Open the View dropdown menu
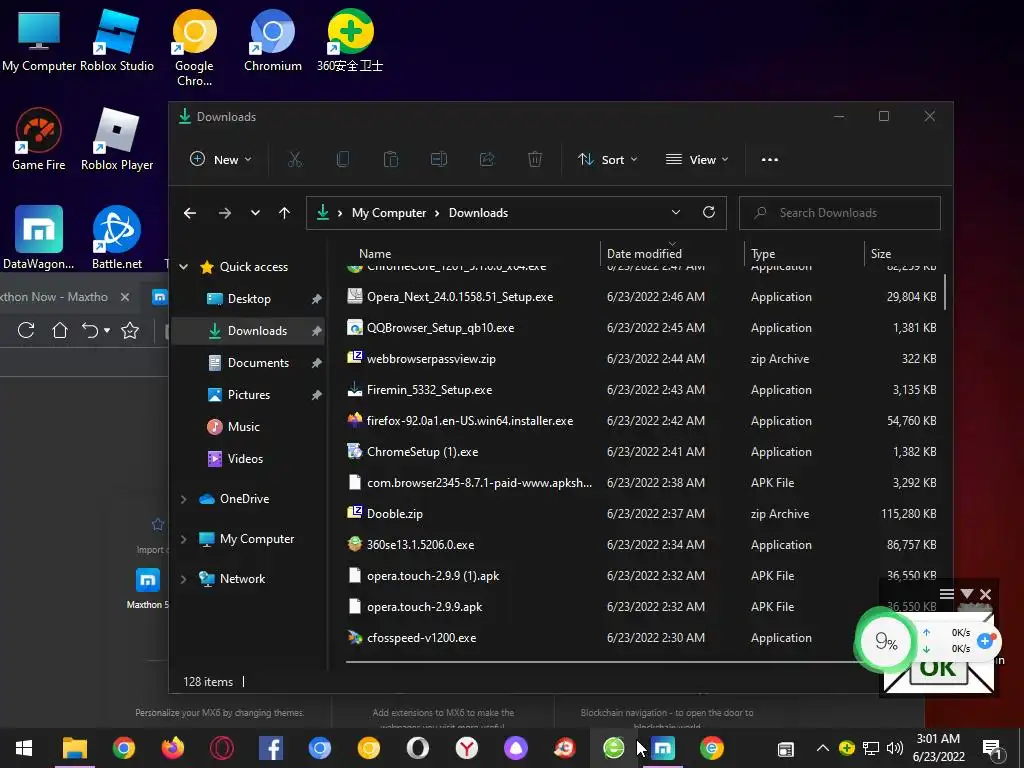The width and height of the screenshot is (1024, 768). point(696,159)
